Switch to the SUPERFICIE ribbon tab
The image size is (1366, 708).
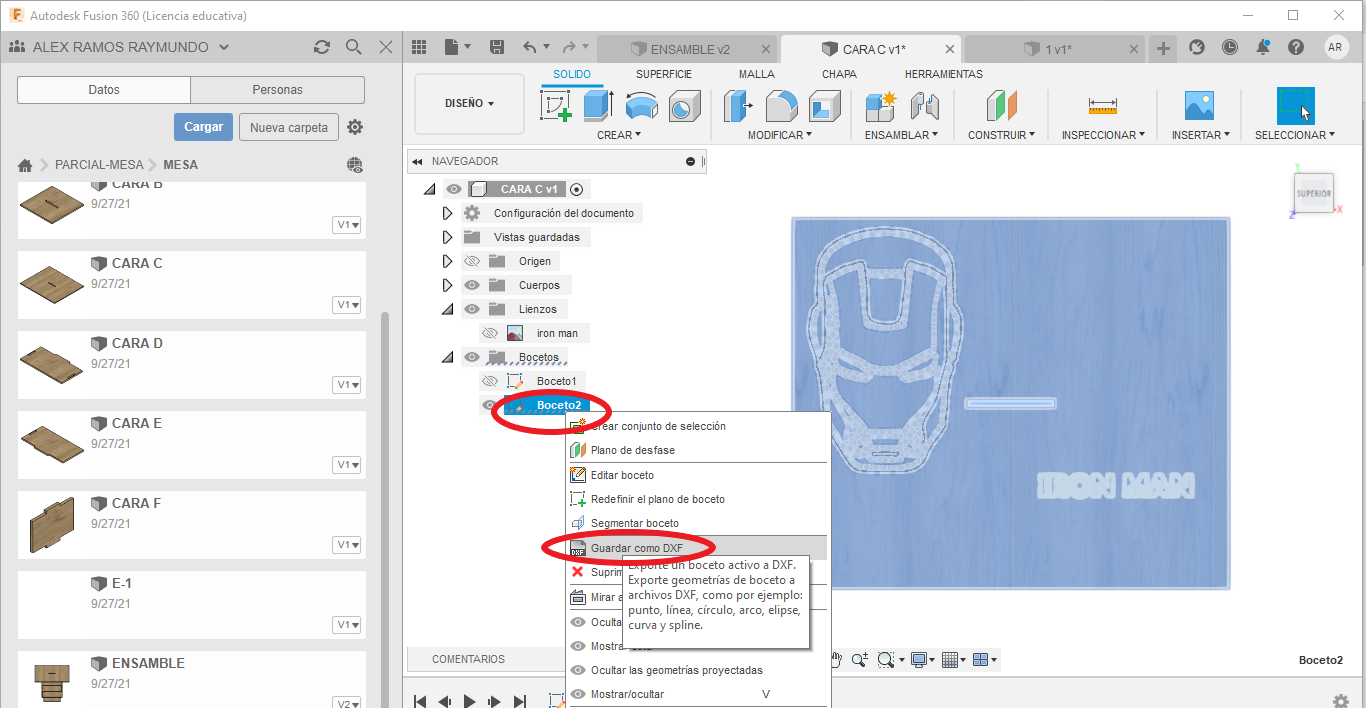click(x=664, y=74)
